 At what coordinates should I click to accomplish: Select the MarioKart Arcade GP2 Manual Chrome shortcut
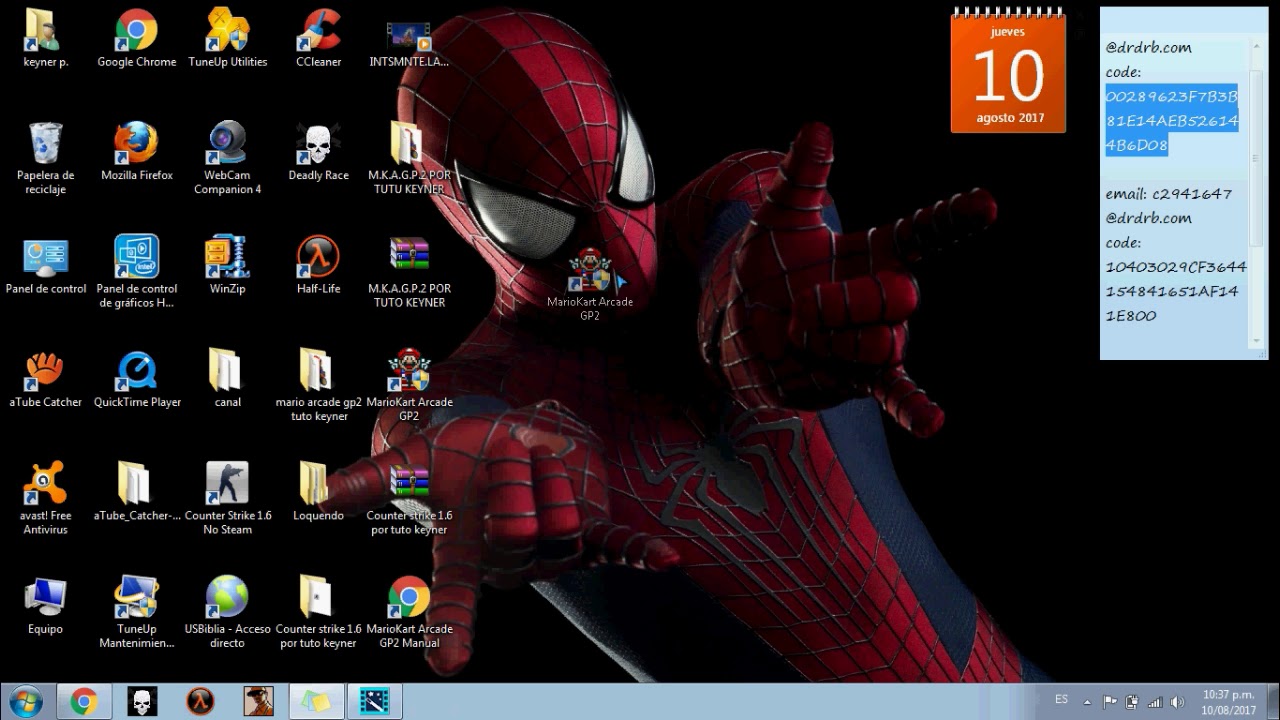click(409, 613)
